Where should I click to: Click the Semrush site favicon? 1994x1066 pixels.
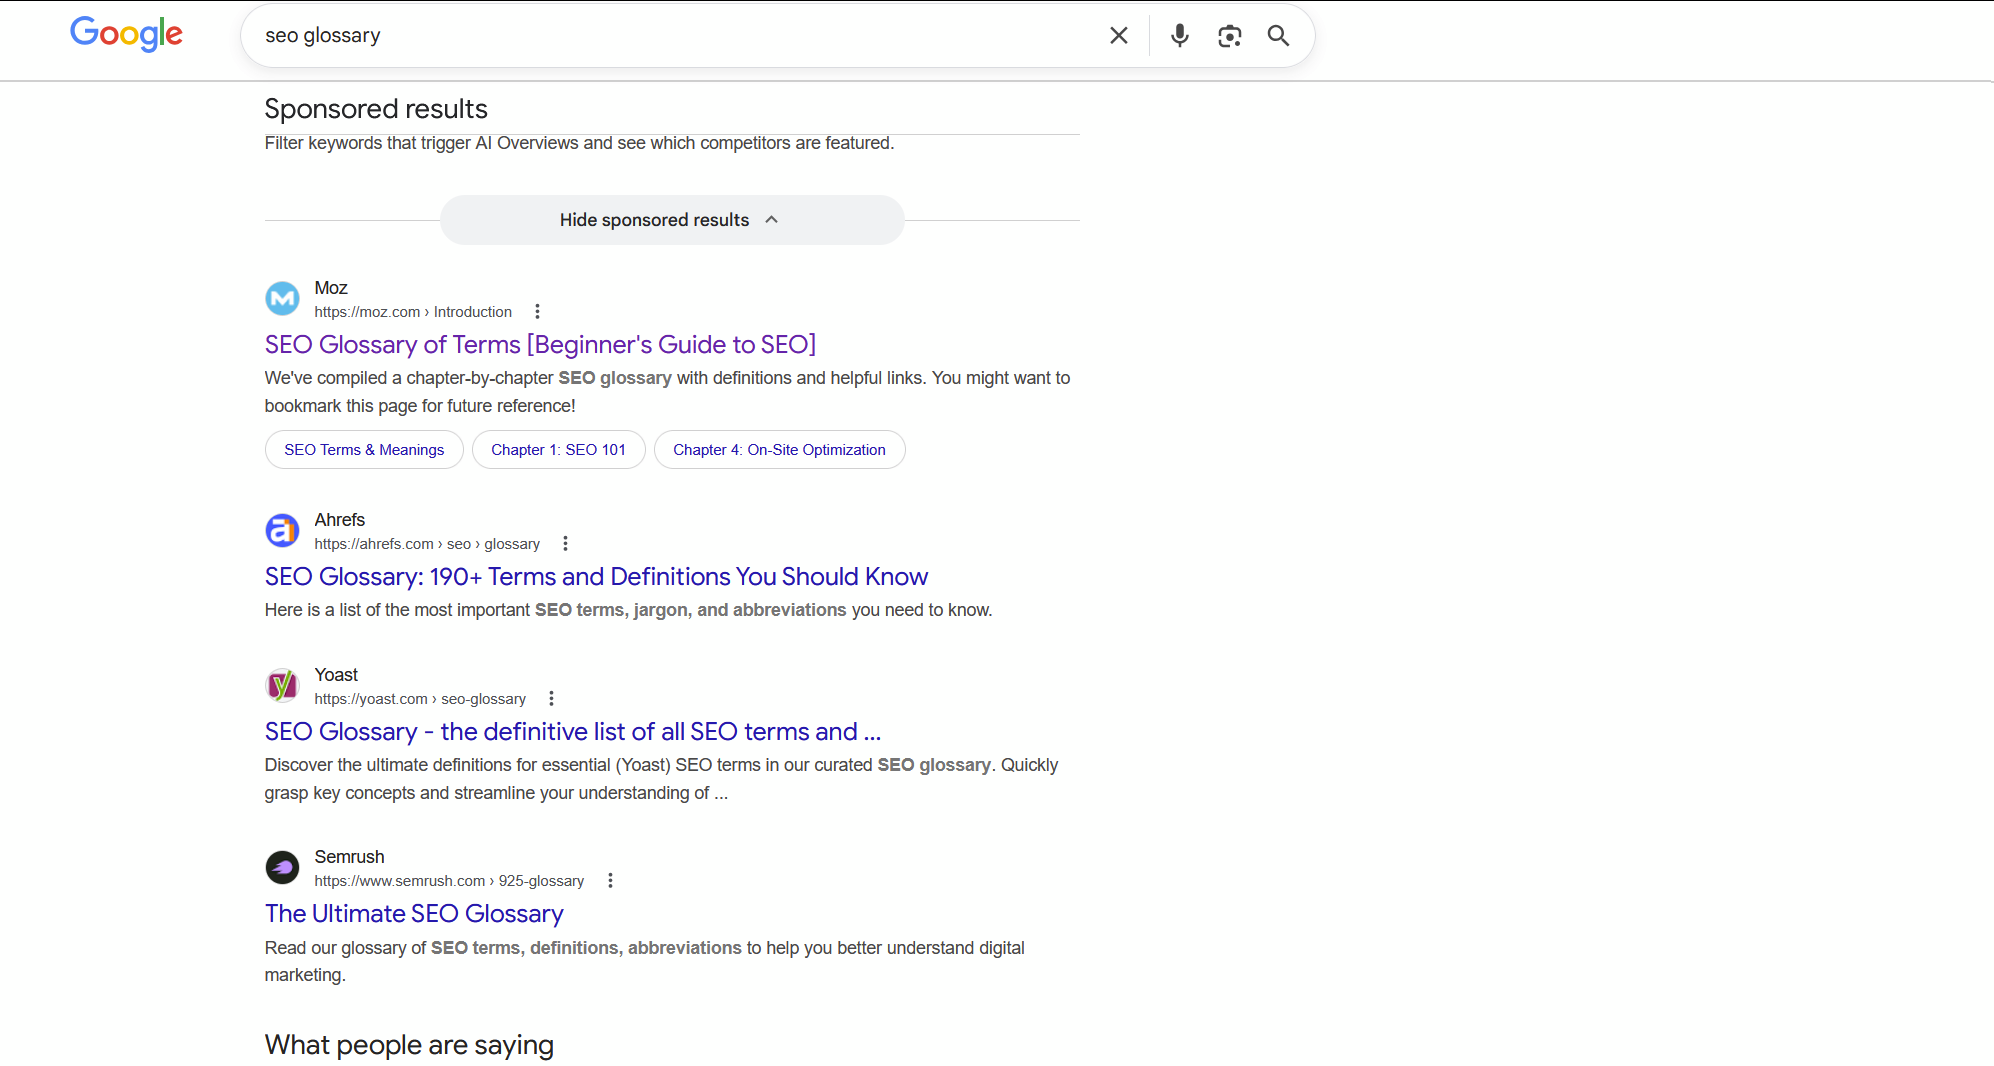pos(282,867)
